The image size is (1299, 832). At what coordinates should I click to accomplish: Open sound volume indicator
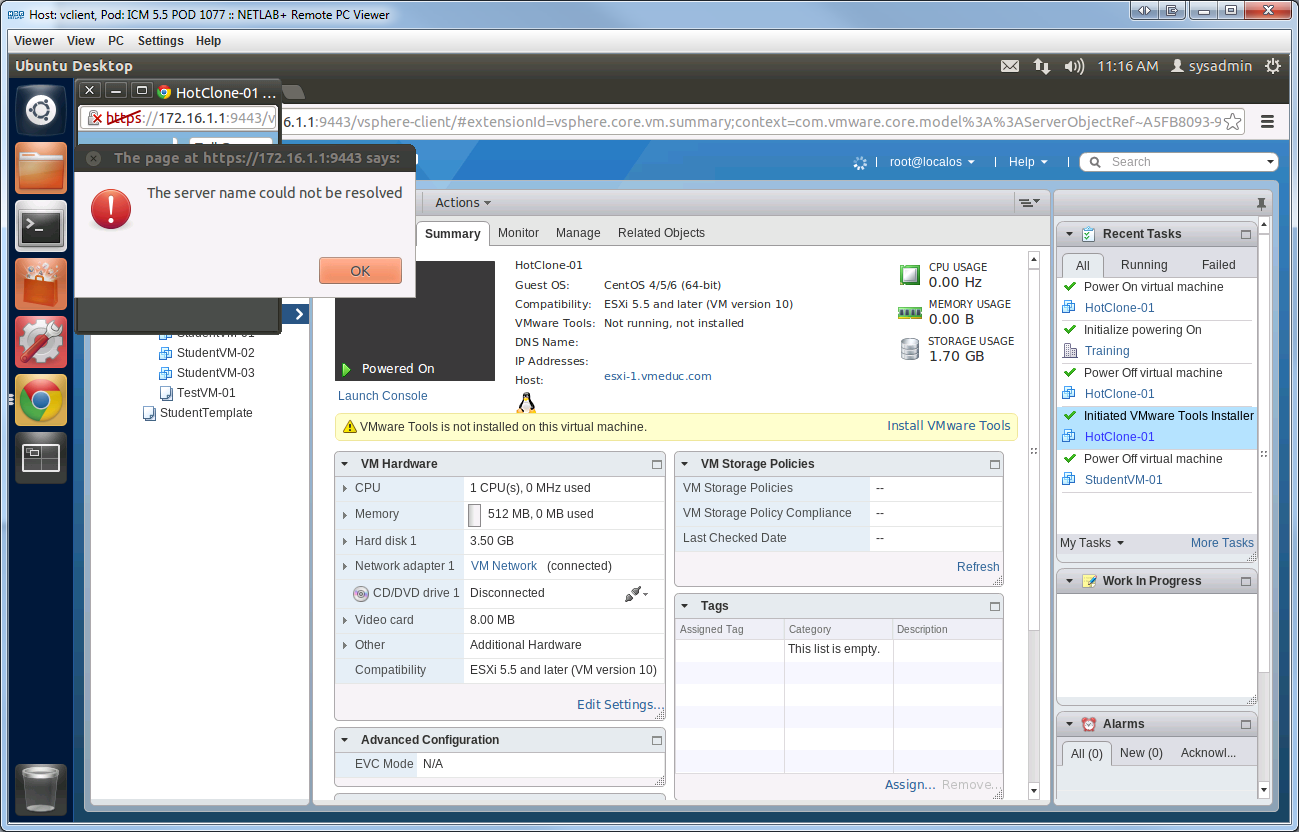point(1074,66)
